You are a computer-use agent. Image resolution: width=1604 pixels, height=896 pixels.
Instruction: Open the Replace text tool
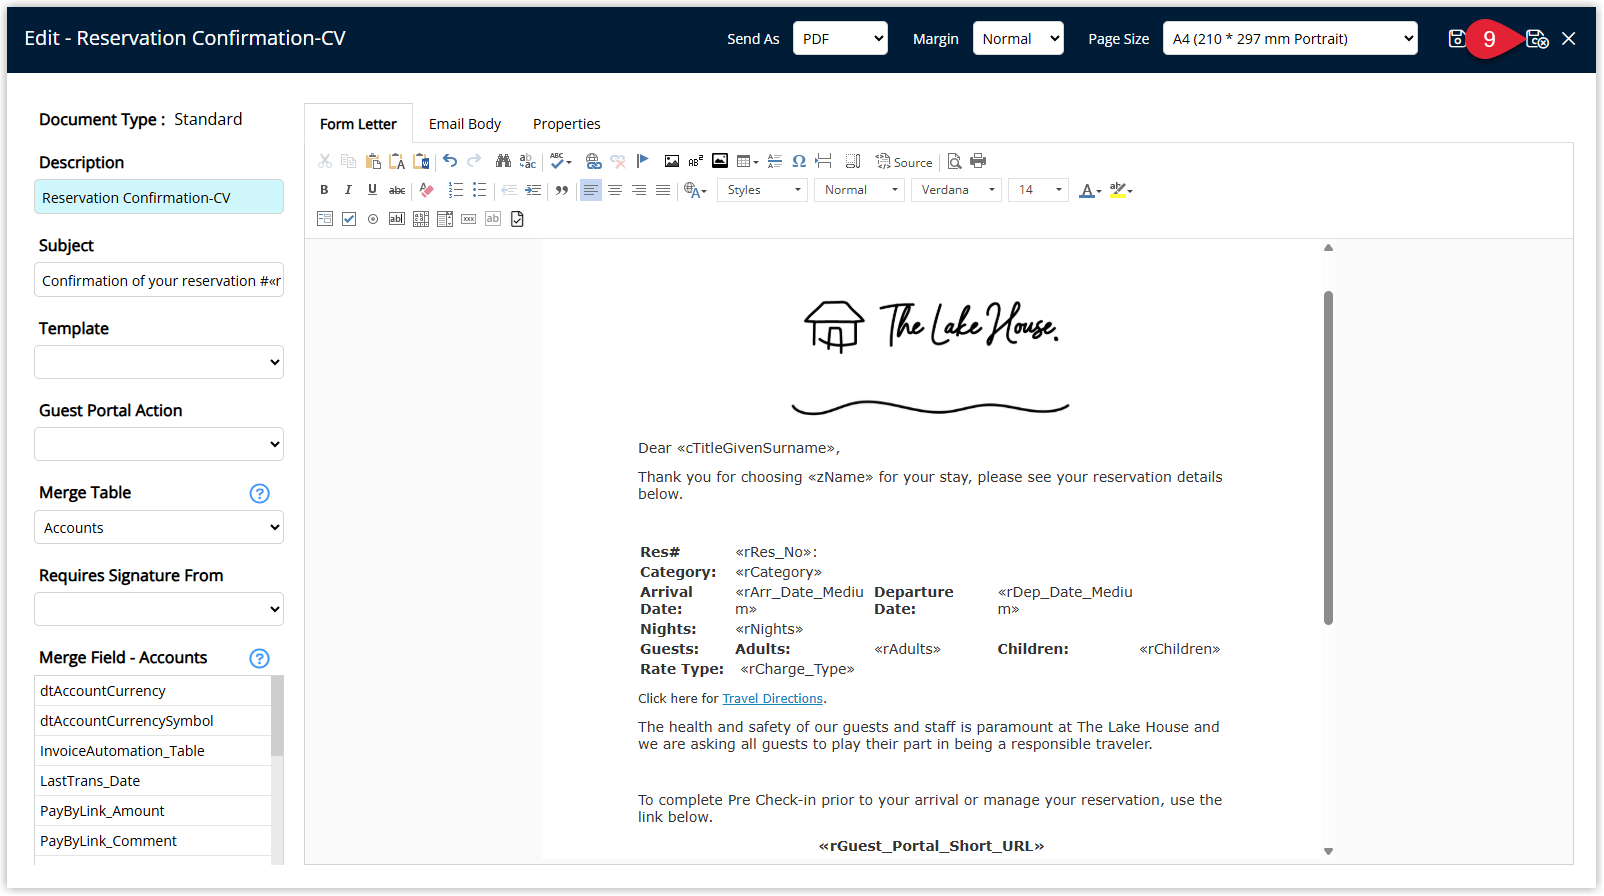[528, 161]
